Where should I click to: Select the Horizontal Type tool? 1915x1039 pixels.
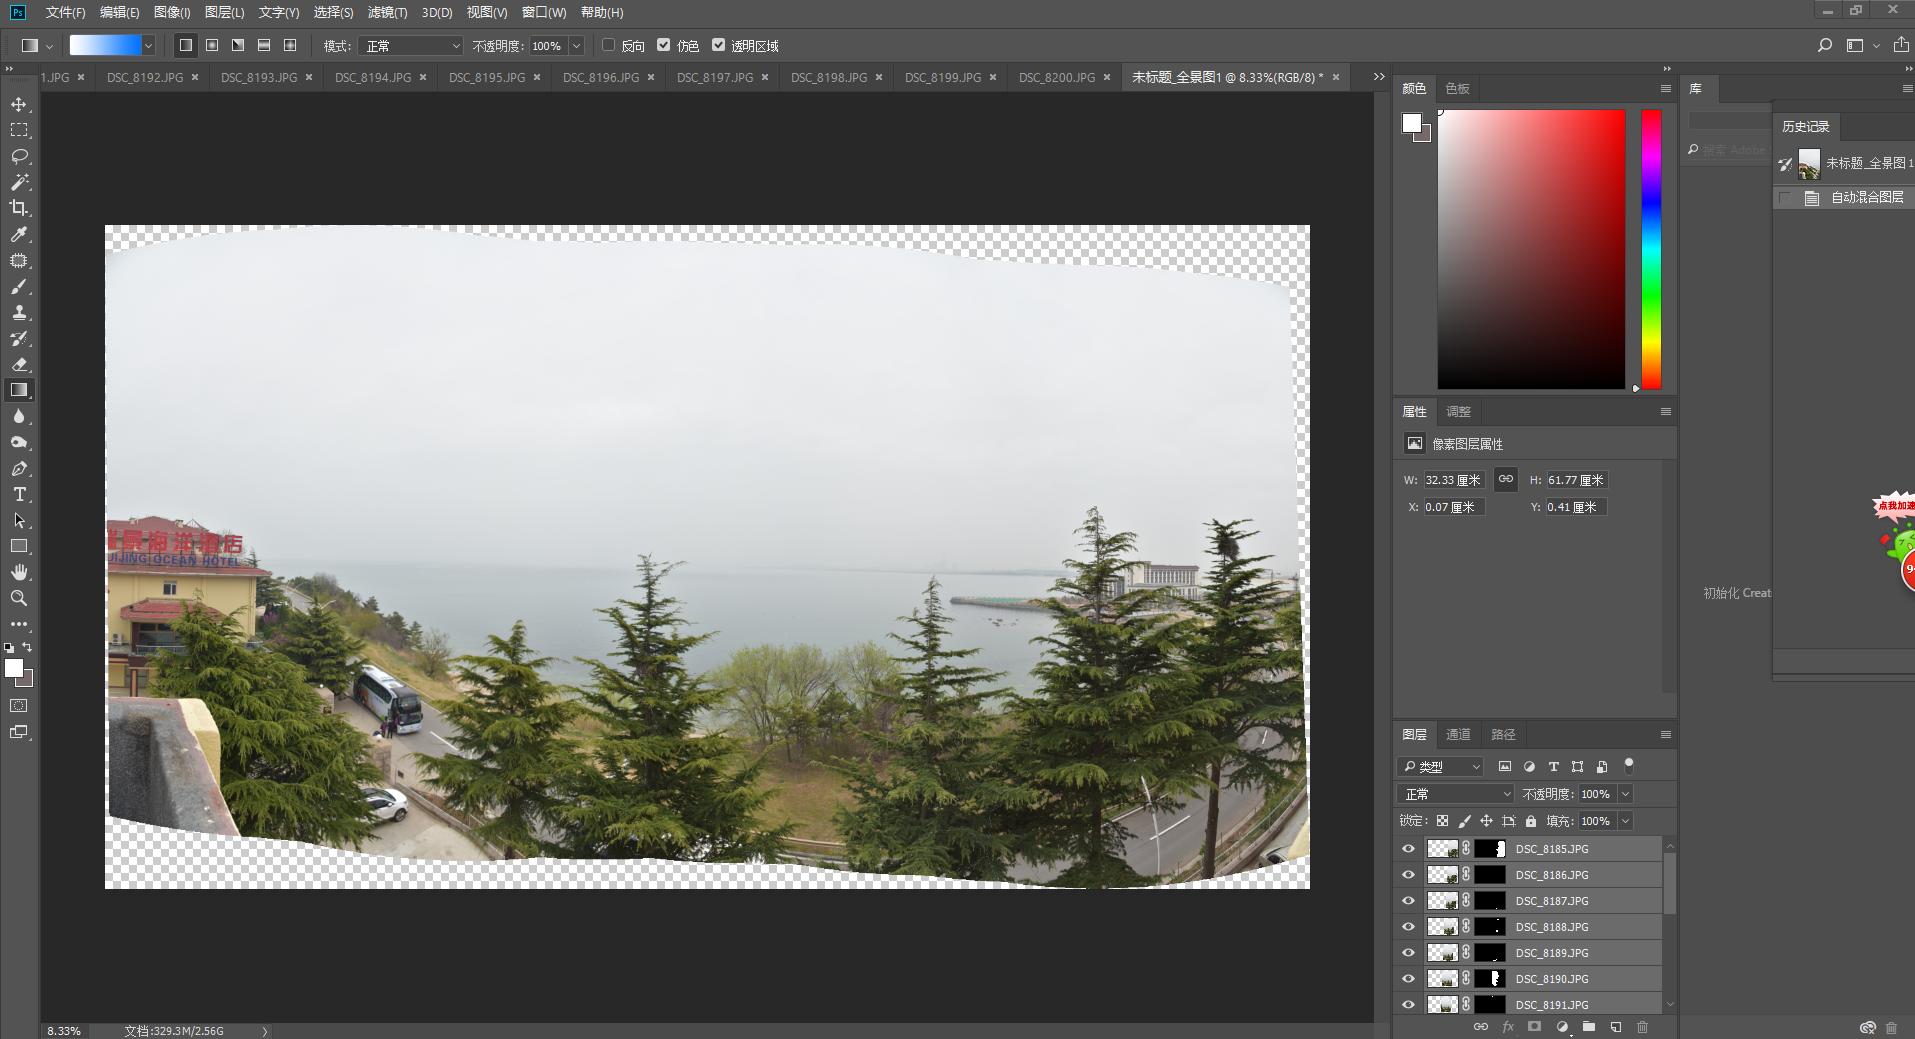pos(19,494)
